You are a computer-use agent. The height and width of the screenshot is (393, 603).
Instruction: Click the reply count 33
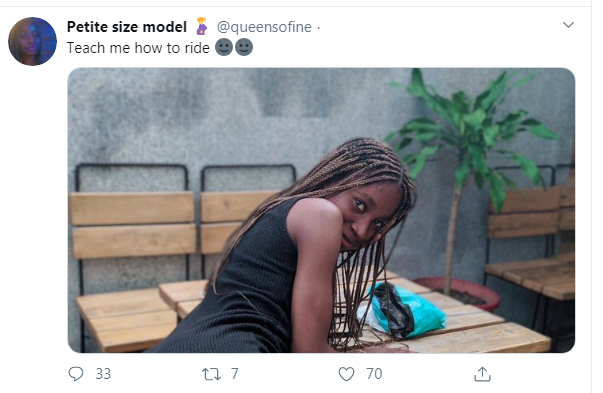pyautogui.click(x=103, y=374)
